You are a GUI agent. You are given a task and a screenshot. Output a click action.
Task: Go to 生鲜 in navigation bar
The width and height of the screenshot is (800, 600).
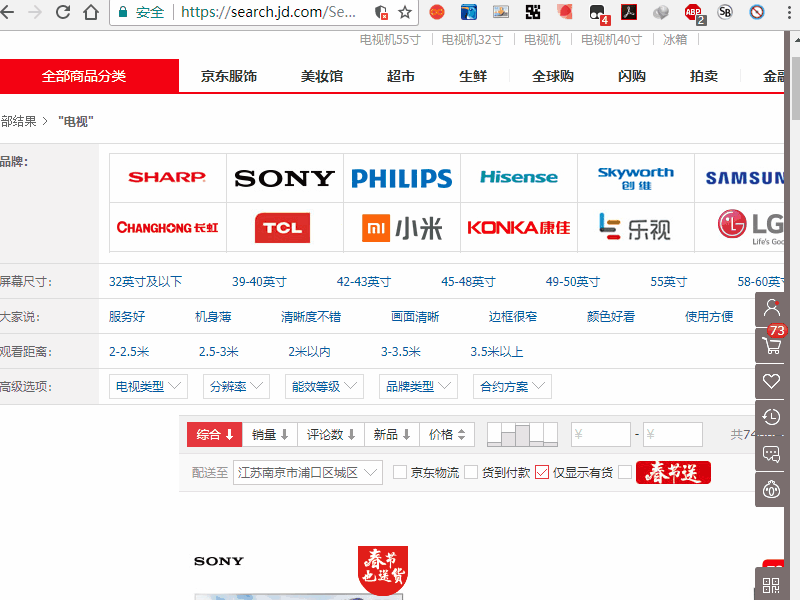tap(473, 77)
